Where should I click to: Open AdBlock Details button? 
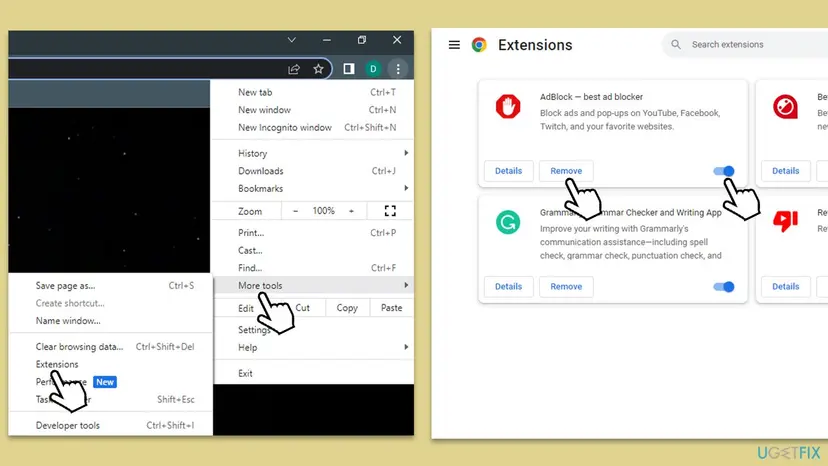pos(509,171)
